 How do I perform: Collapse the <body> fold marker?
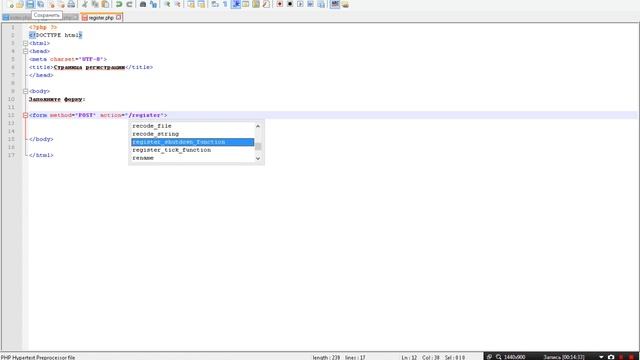click(x=25, y=91)
